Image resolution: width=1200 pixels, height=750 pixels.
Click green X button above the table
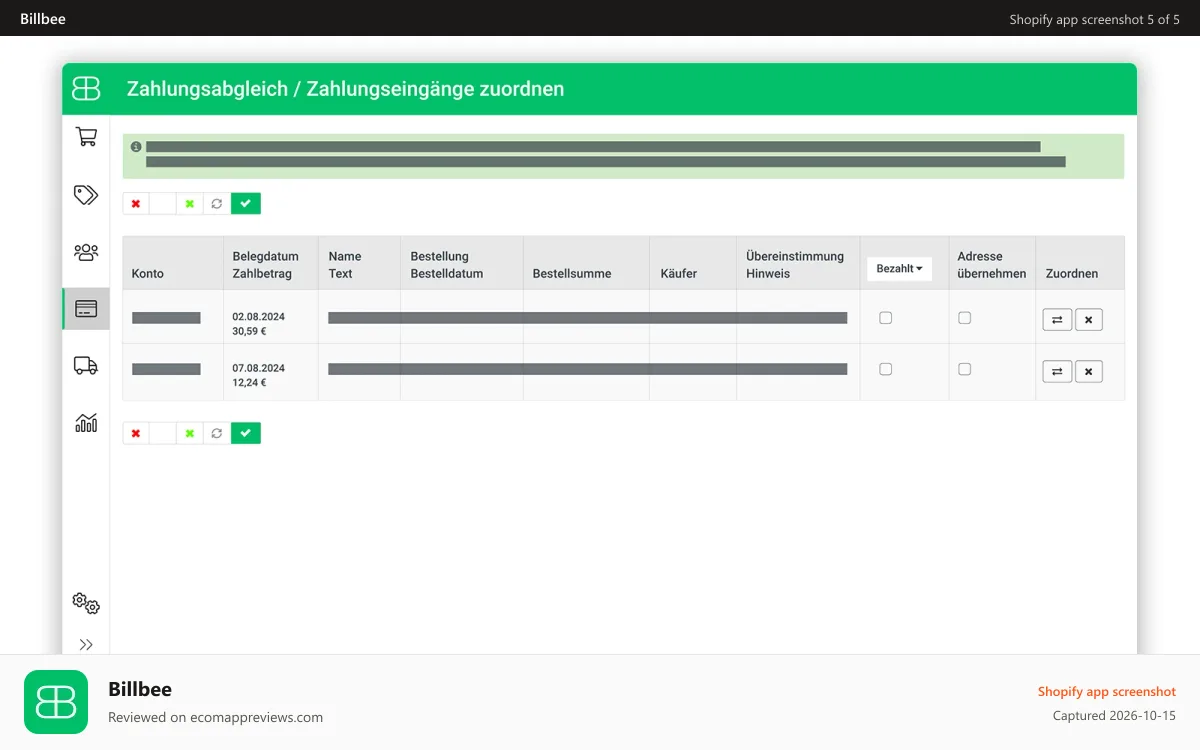click(x=190, y=204)
